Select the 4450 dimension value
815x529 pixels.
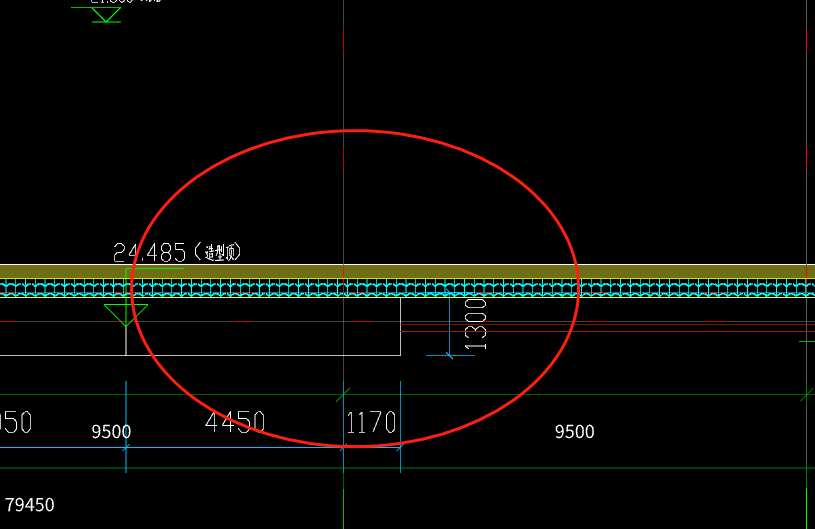click(x=235, y=422)
